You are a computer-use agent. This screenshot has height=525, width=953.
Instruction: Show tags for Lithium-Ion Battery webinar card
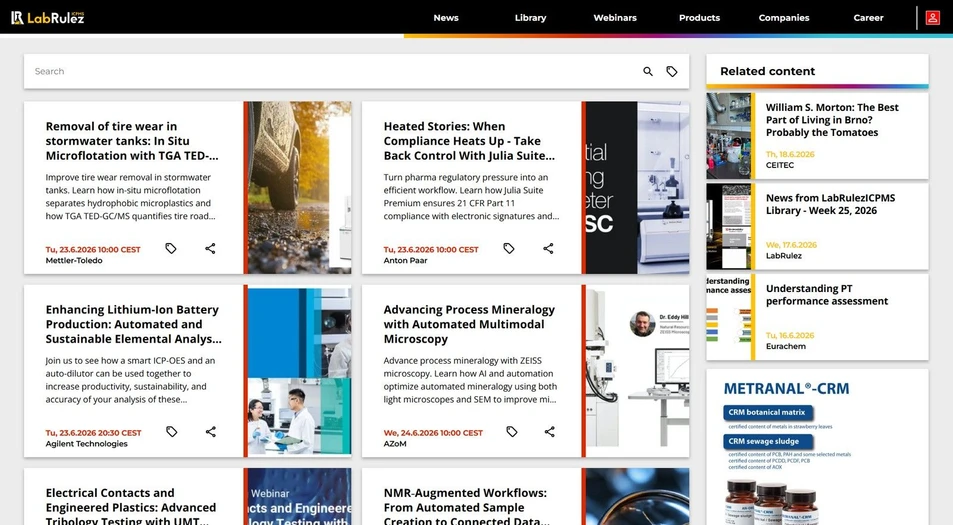click(x=171, y=432)
